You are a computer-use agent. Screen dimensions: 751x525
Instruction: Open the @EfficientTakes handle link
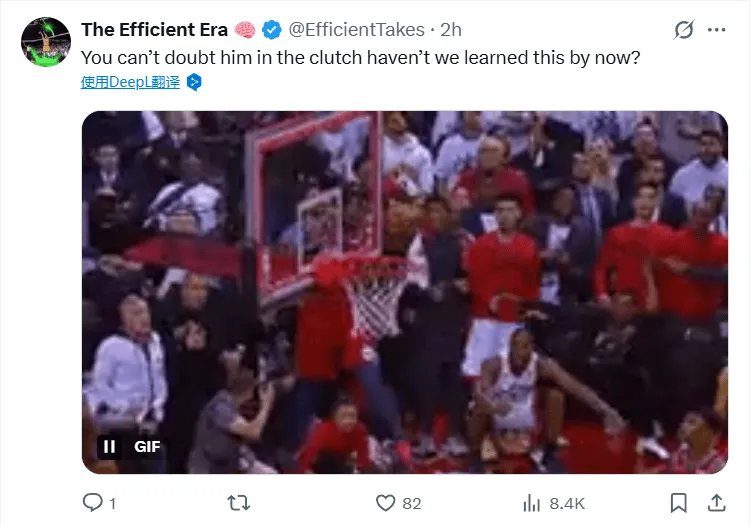(356, 30)
